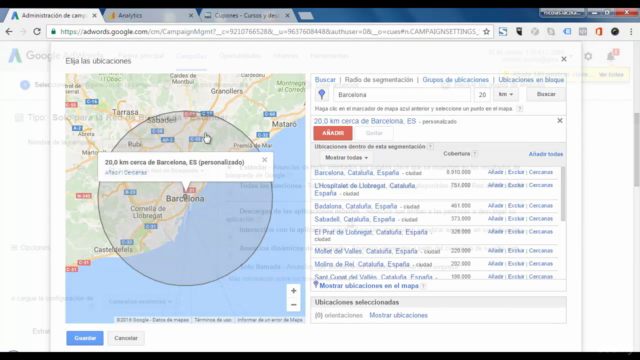Open AdWords notifications bell
Image resolution: width=640 pixels, height=360 pixels.
[x=611, y=56]
